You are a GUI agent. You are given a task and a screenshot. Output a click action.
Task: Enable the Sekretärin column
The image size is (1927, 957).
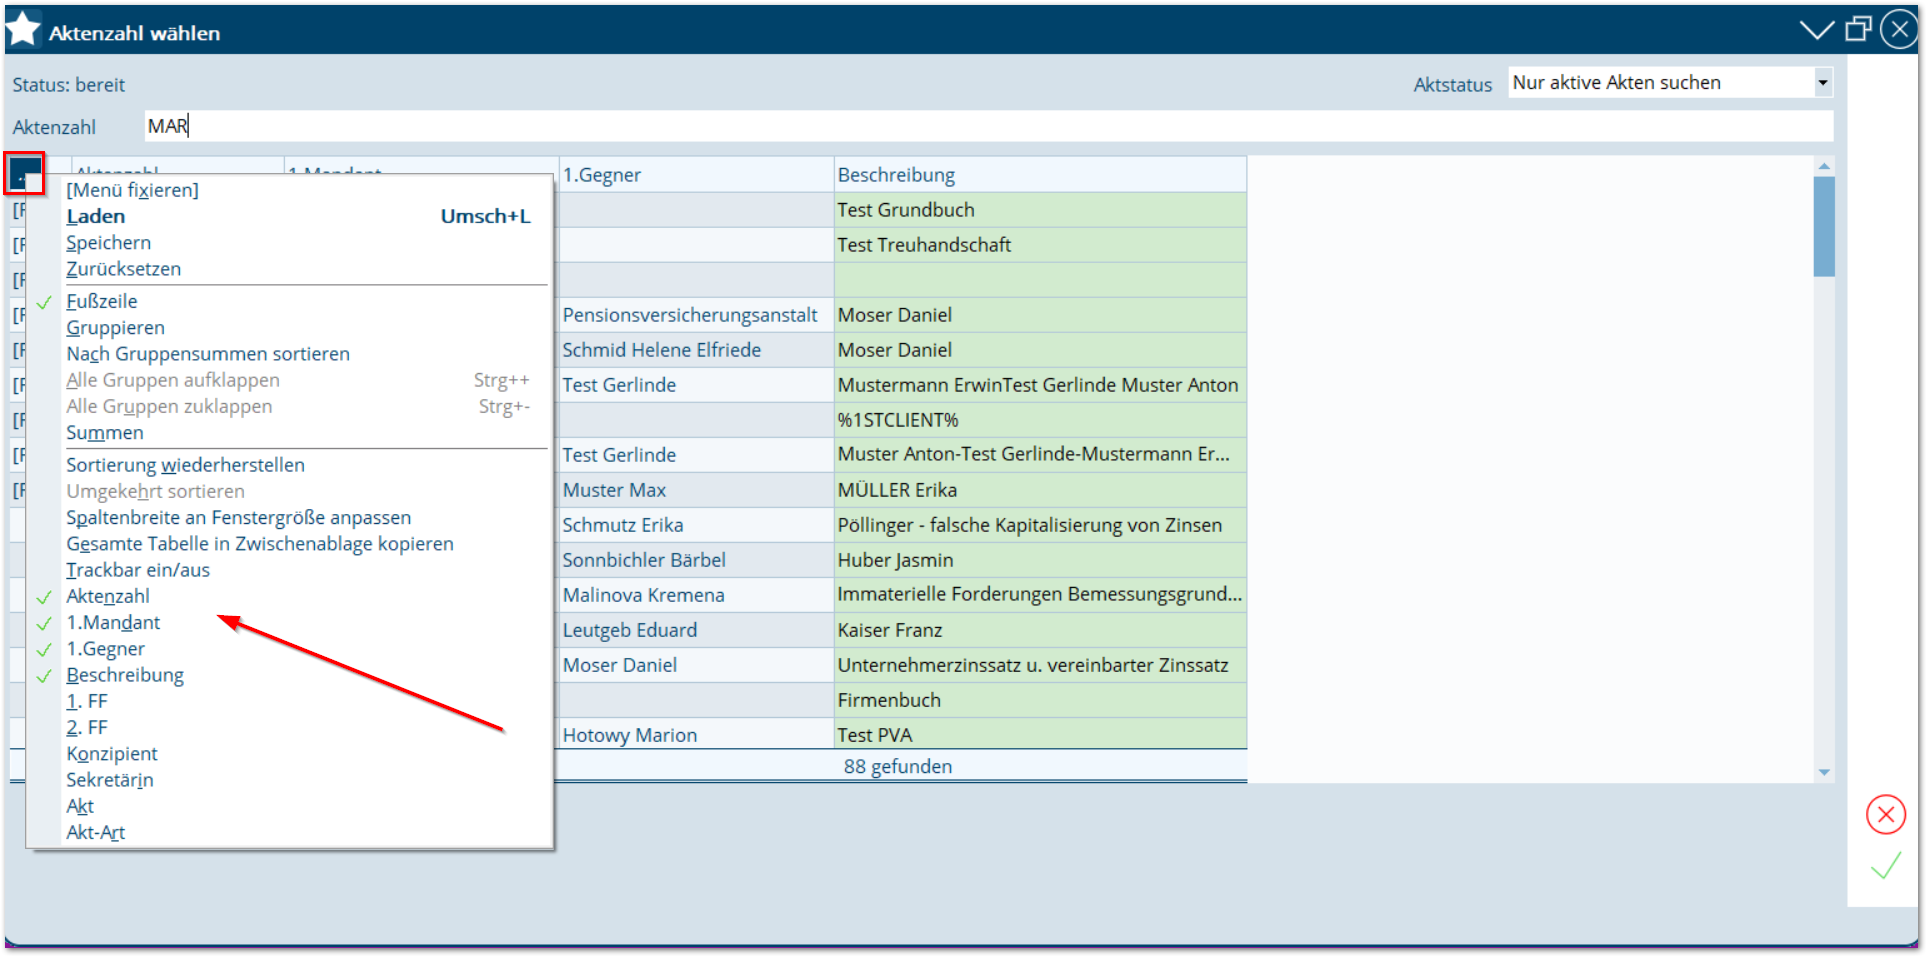(110, 780)
